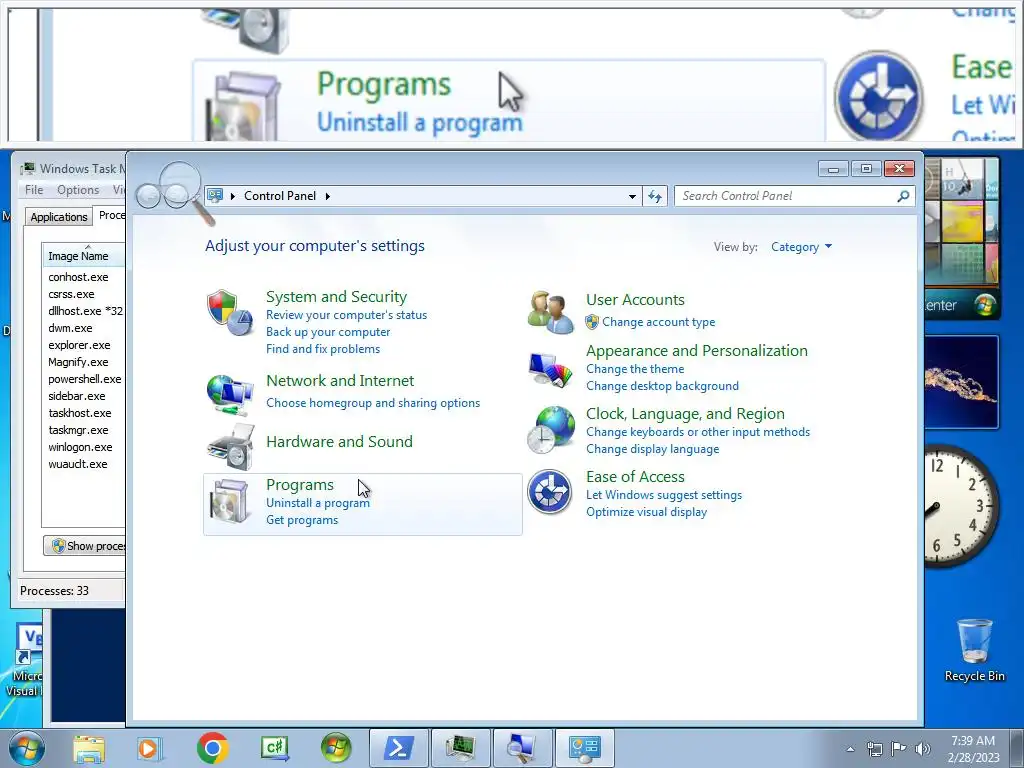Open the Ease of Access icon
The height and width of the screenshot is (768, 1024).
tap(550, 492)
